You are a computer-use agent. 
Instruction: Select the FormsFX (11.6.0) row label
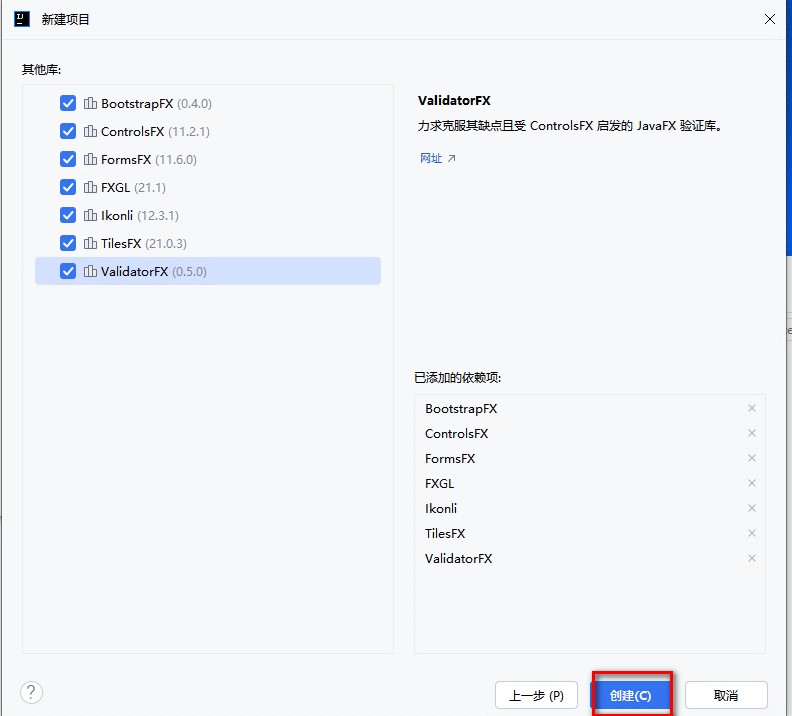(x=148, y=160)
